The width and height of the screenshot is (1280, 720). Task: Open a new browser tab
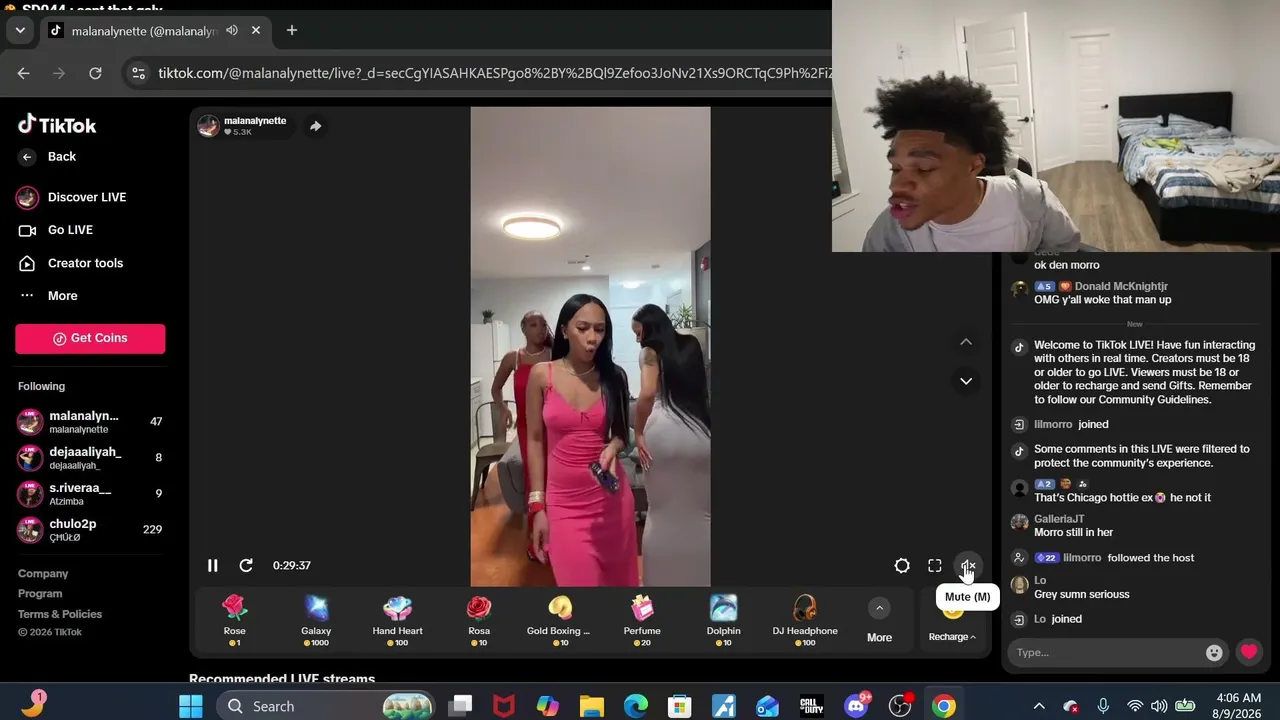292,31
